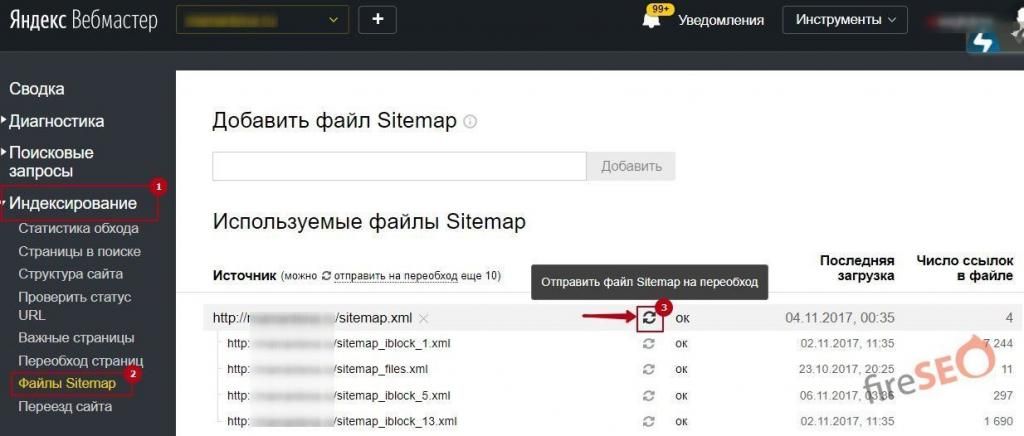
Task: Expand the Диагностика section
Action: coord(56,121)
